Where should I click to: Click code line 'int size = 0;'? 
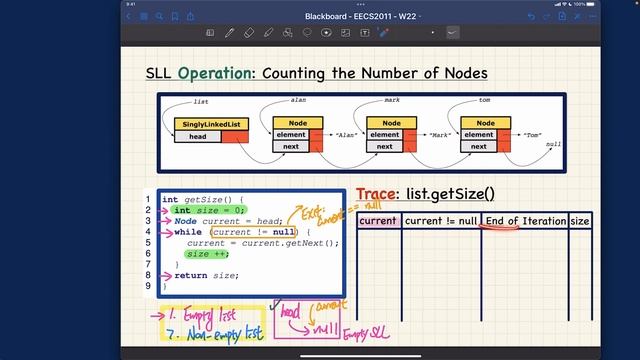[x=209, y=210]
